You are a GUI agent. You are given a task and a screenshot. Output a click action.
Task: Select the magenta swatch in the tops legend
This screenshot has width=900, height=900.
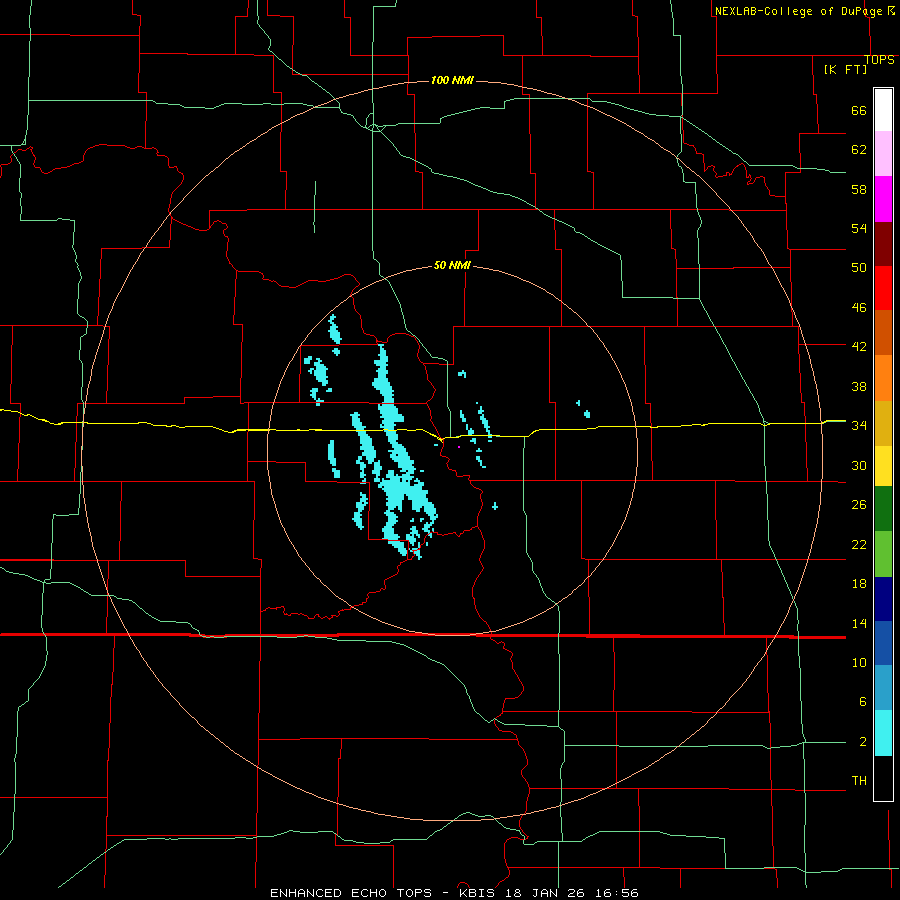pos(883,199)
